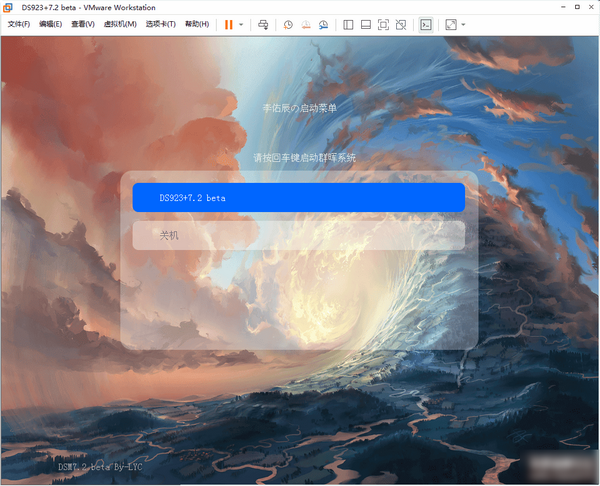Toggle the sidebar library panel icon
600x486 pixels.
pos(348,25)
